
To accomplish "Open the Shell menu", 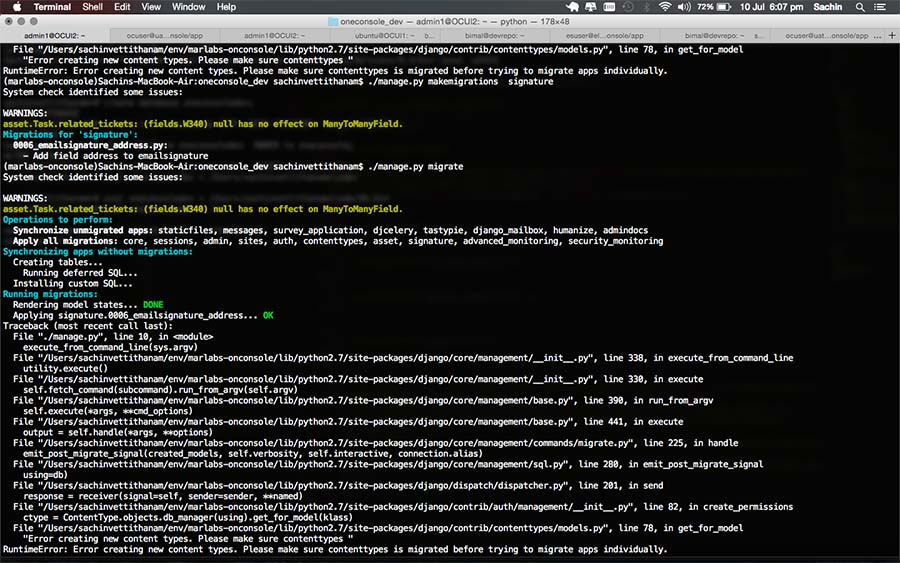I will [x=92, y=7].
